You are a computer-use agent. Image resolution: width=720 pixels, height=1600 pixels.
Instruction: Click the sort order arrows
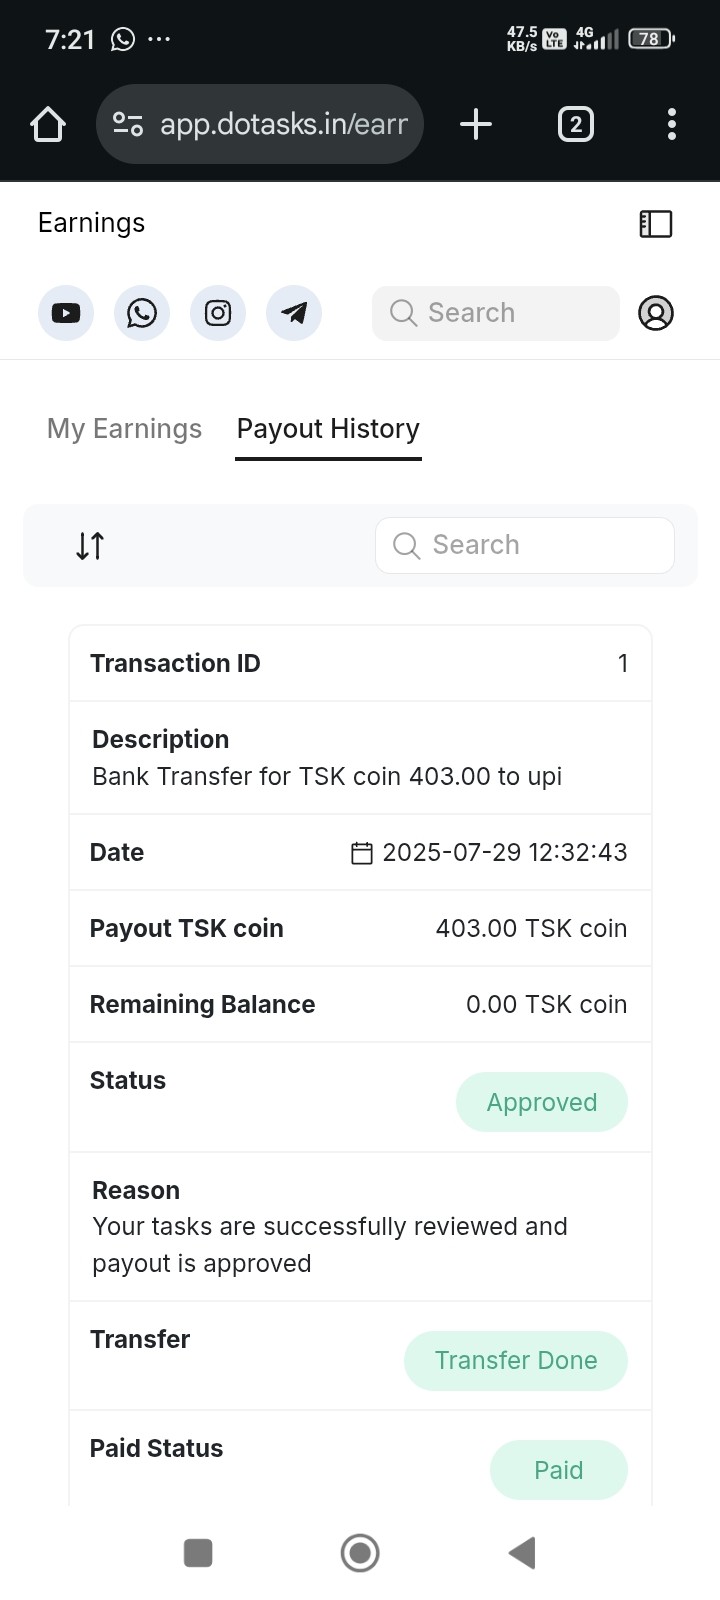point(90,546)
